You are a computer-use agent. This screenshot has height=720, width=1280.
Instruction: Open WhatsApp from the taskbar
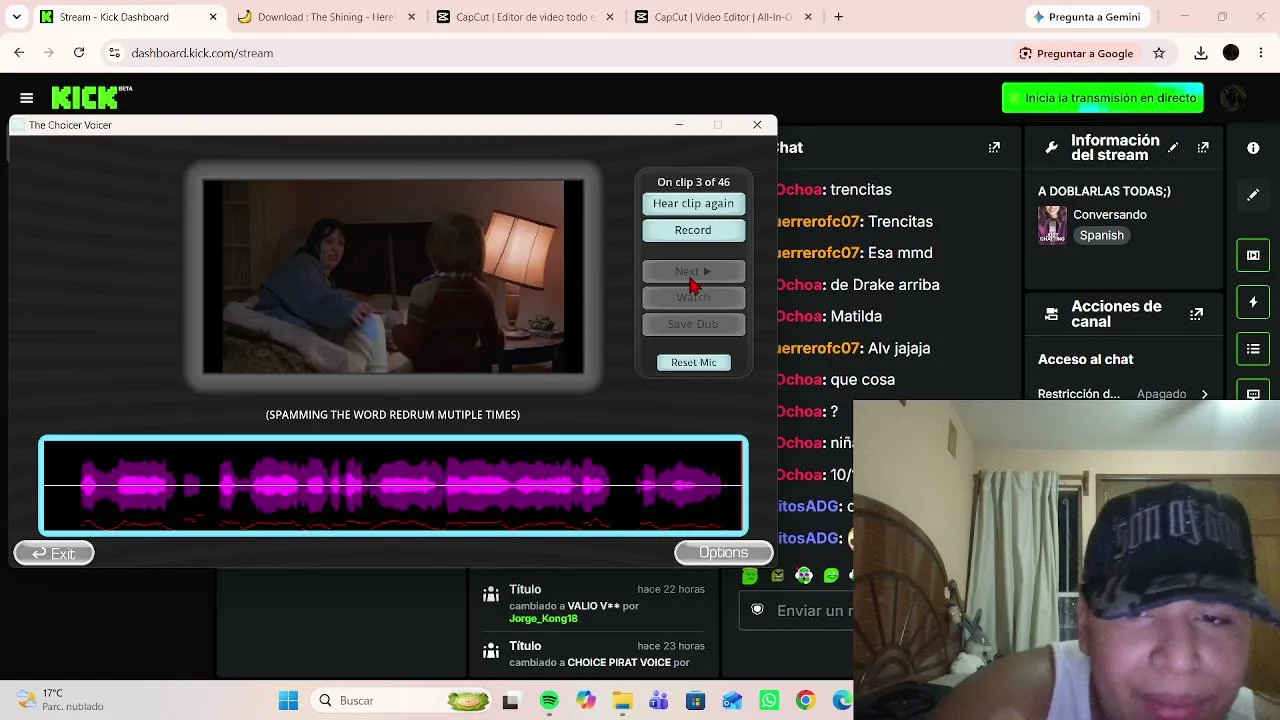pos(769,700)
